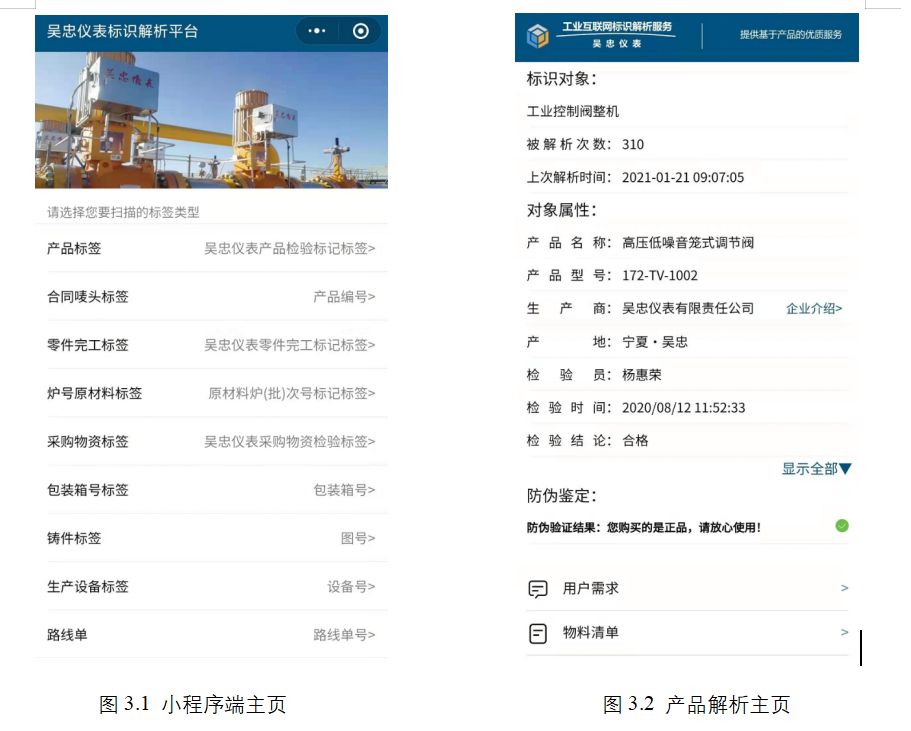The image size is (911, 731).
Task: Click the 请选择您要扫描的标签类型 prompt
Action: [x=123, y=213]
